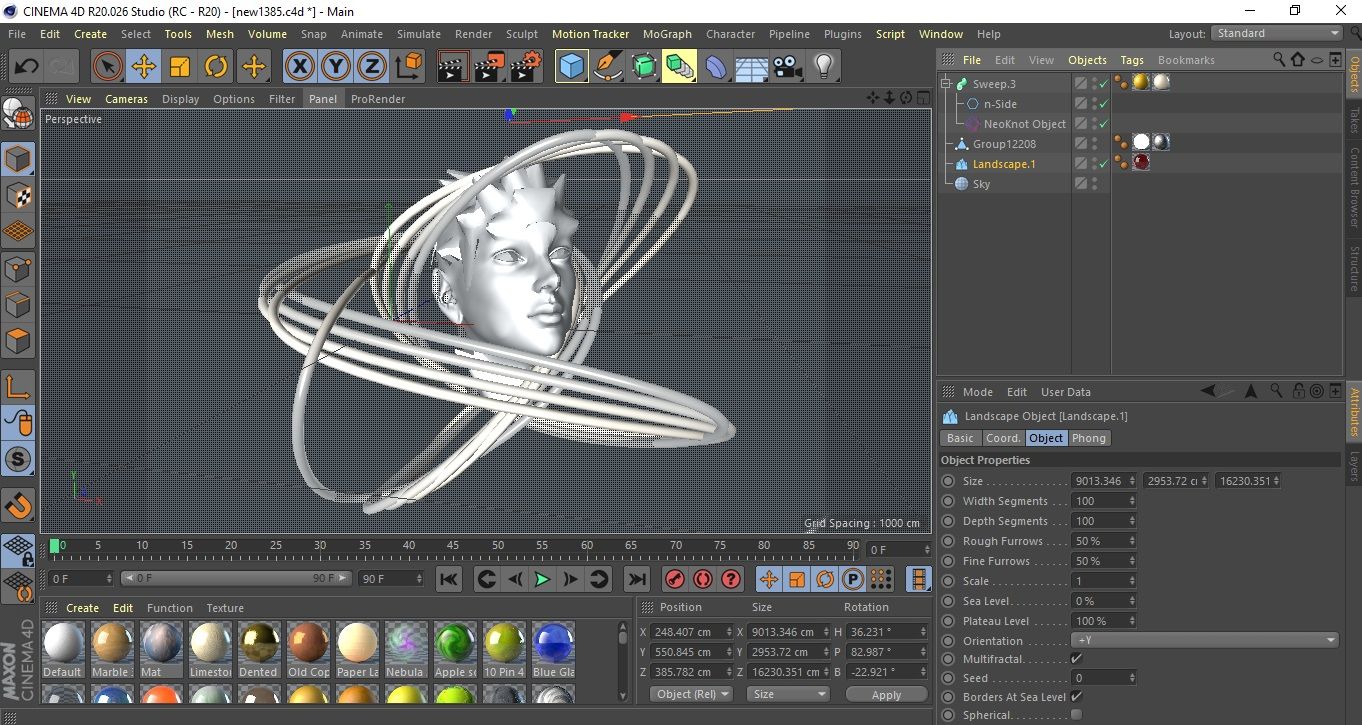Open the Object (Rel) dropdown

[691, 694]
